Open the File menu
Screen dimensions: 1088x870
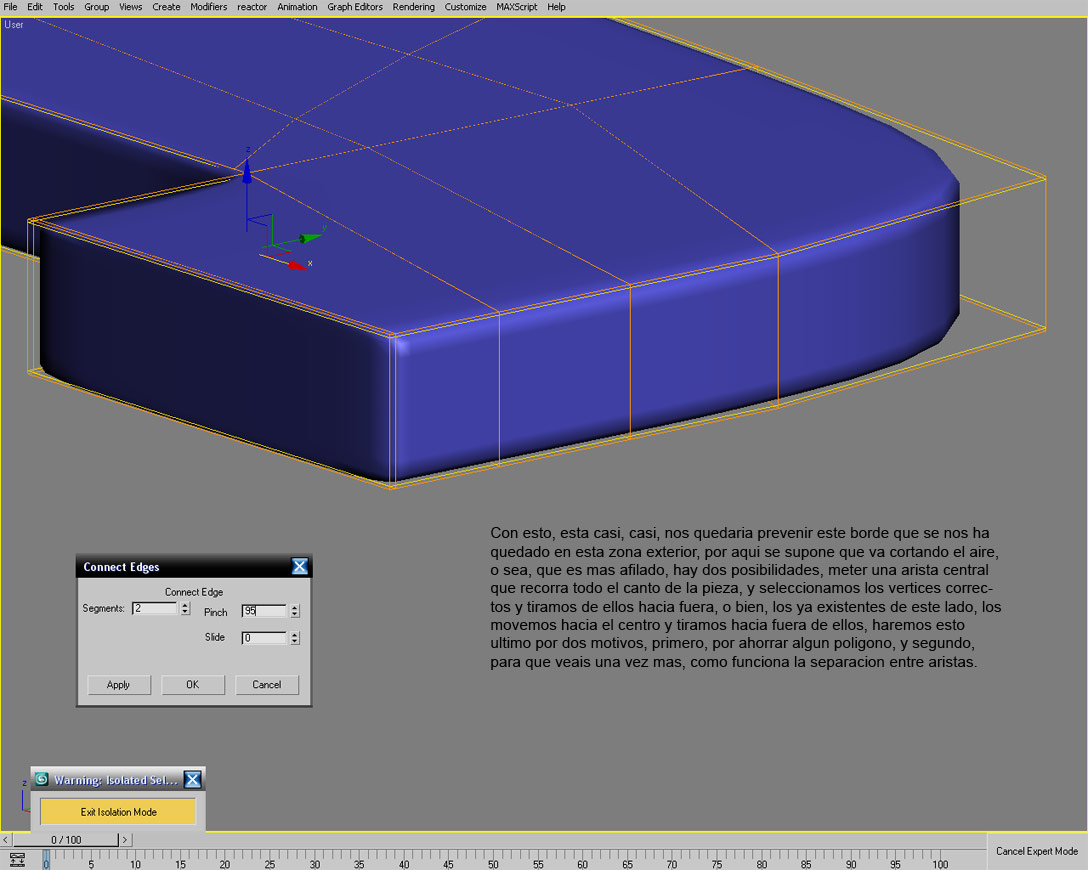(10, 7)
